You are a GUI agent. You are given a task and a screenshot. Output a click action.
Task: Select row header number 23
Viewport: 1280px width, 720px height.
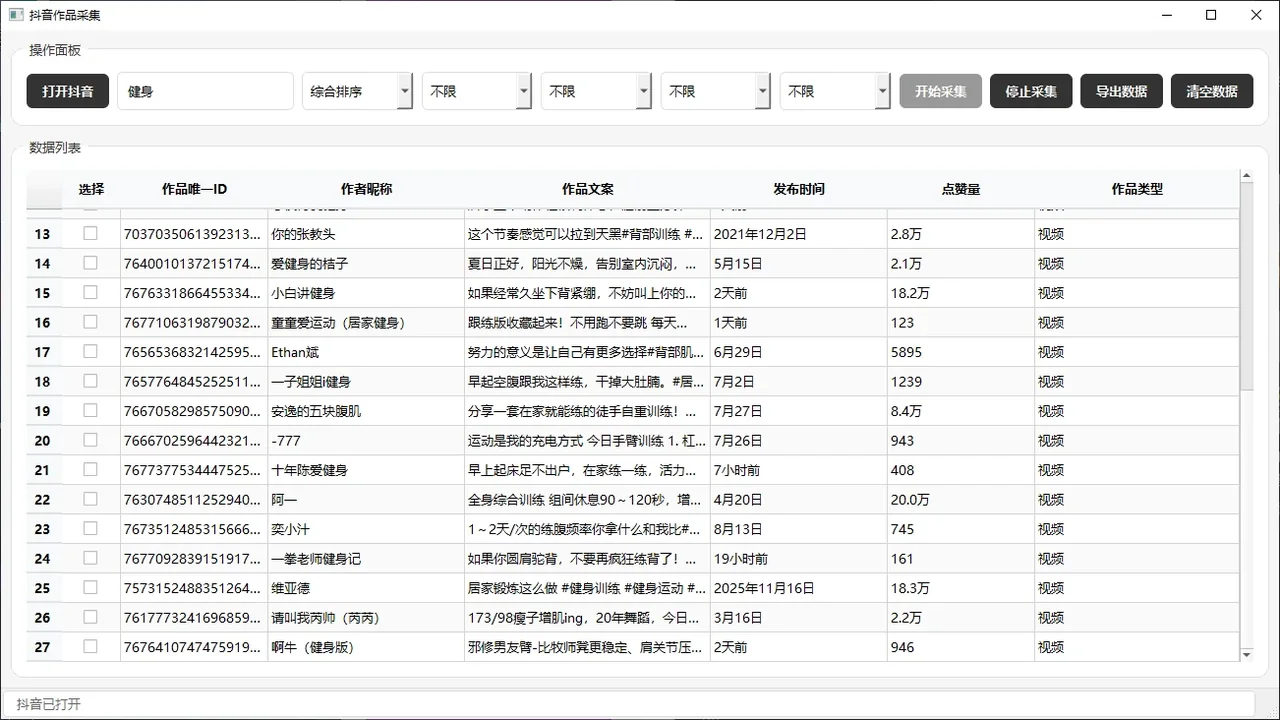tap(43, 529)
